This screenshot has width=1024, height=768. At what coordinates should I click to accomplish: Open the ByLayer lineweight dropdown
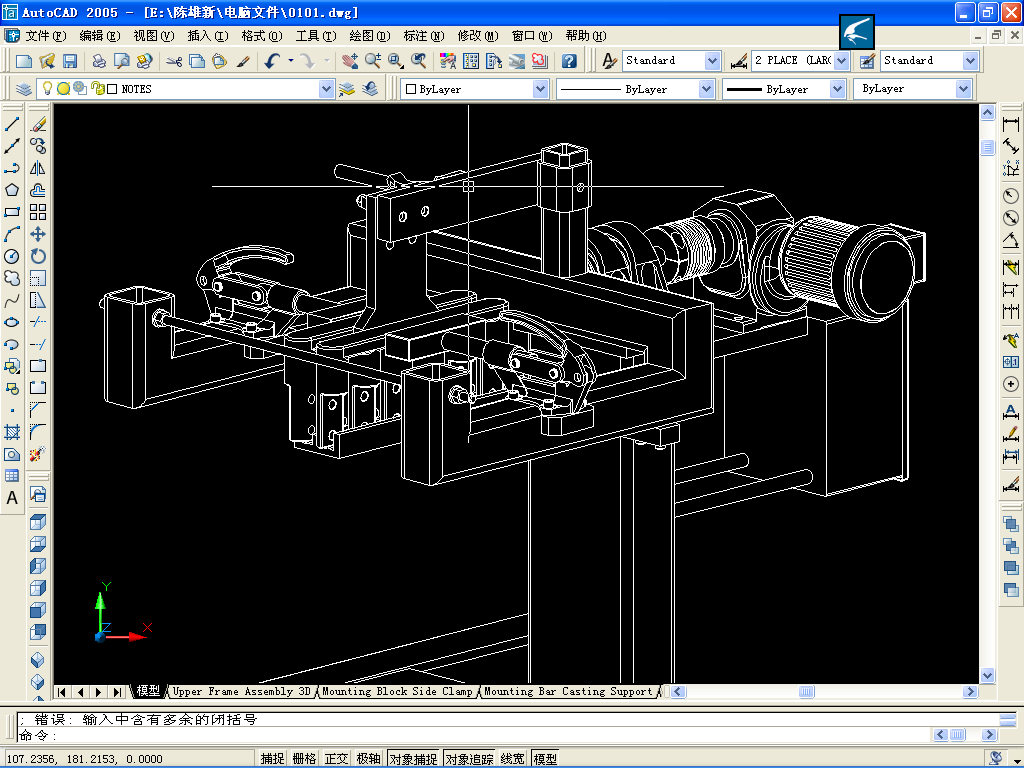[838, 89]
